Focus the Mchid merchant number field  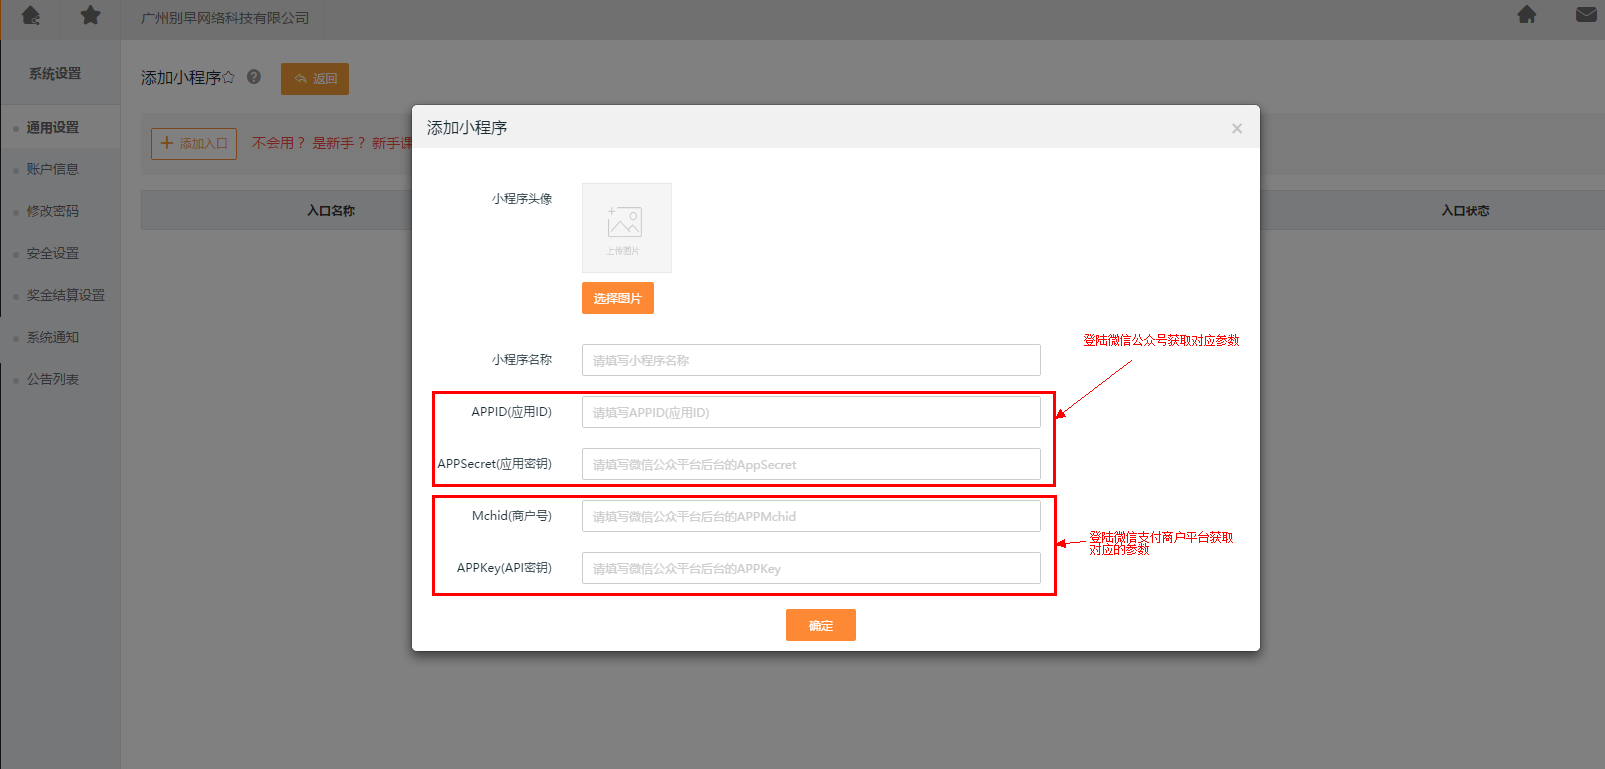click(x=810, y=516)
